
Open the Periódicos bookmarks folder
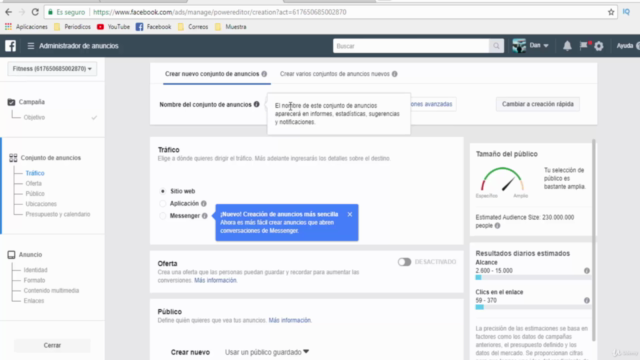(72, 27)
